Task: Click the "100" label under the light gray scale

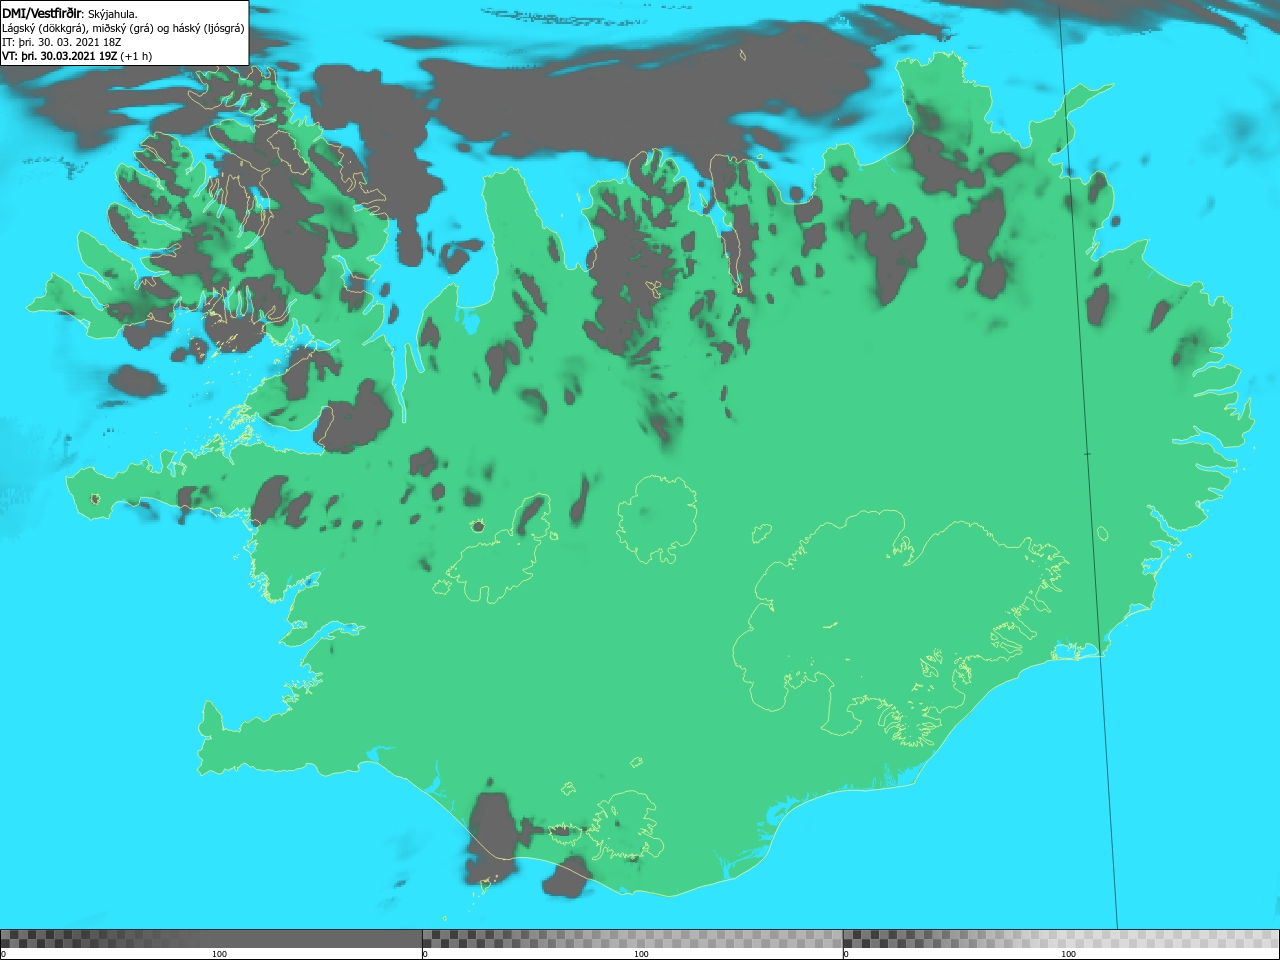Action: [x=1068, y=954]
